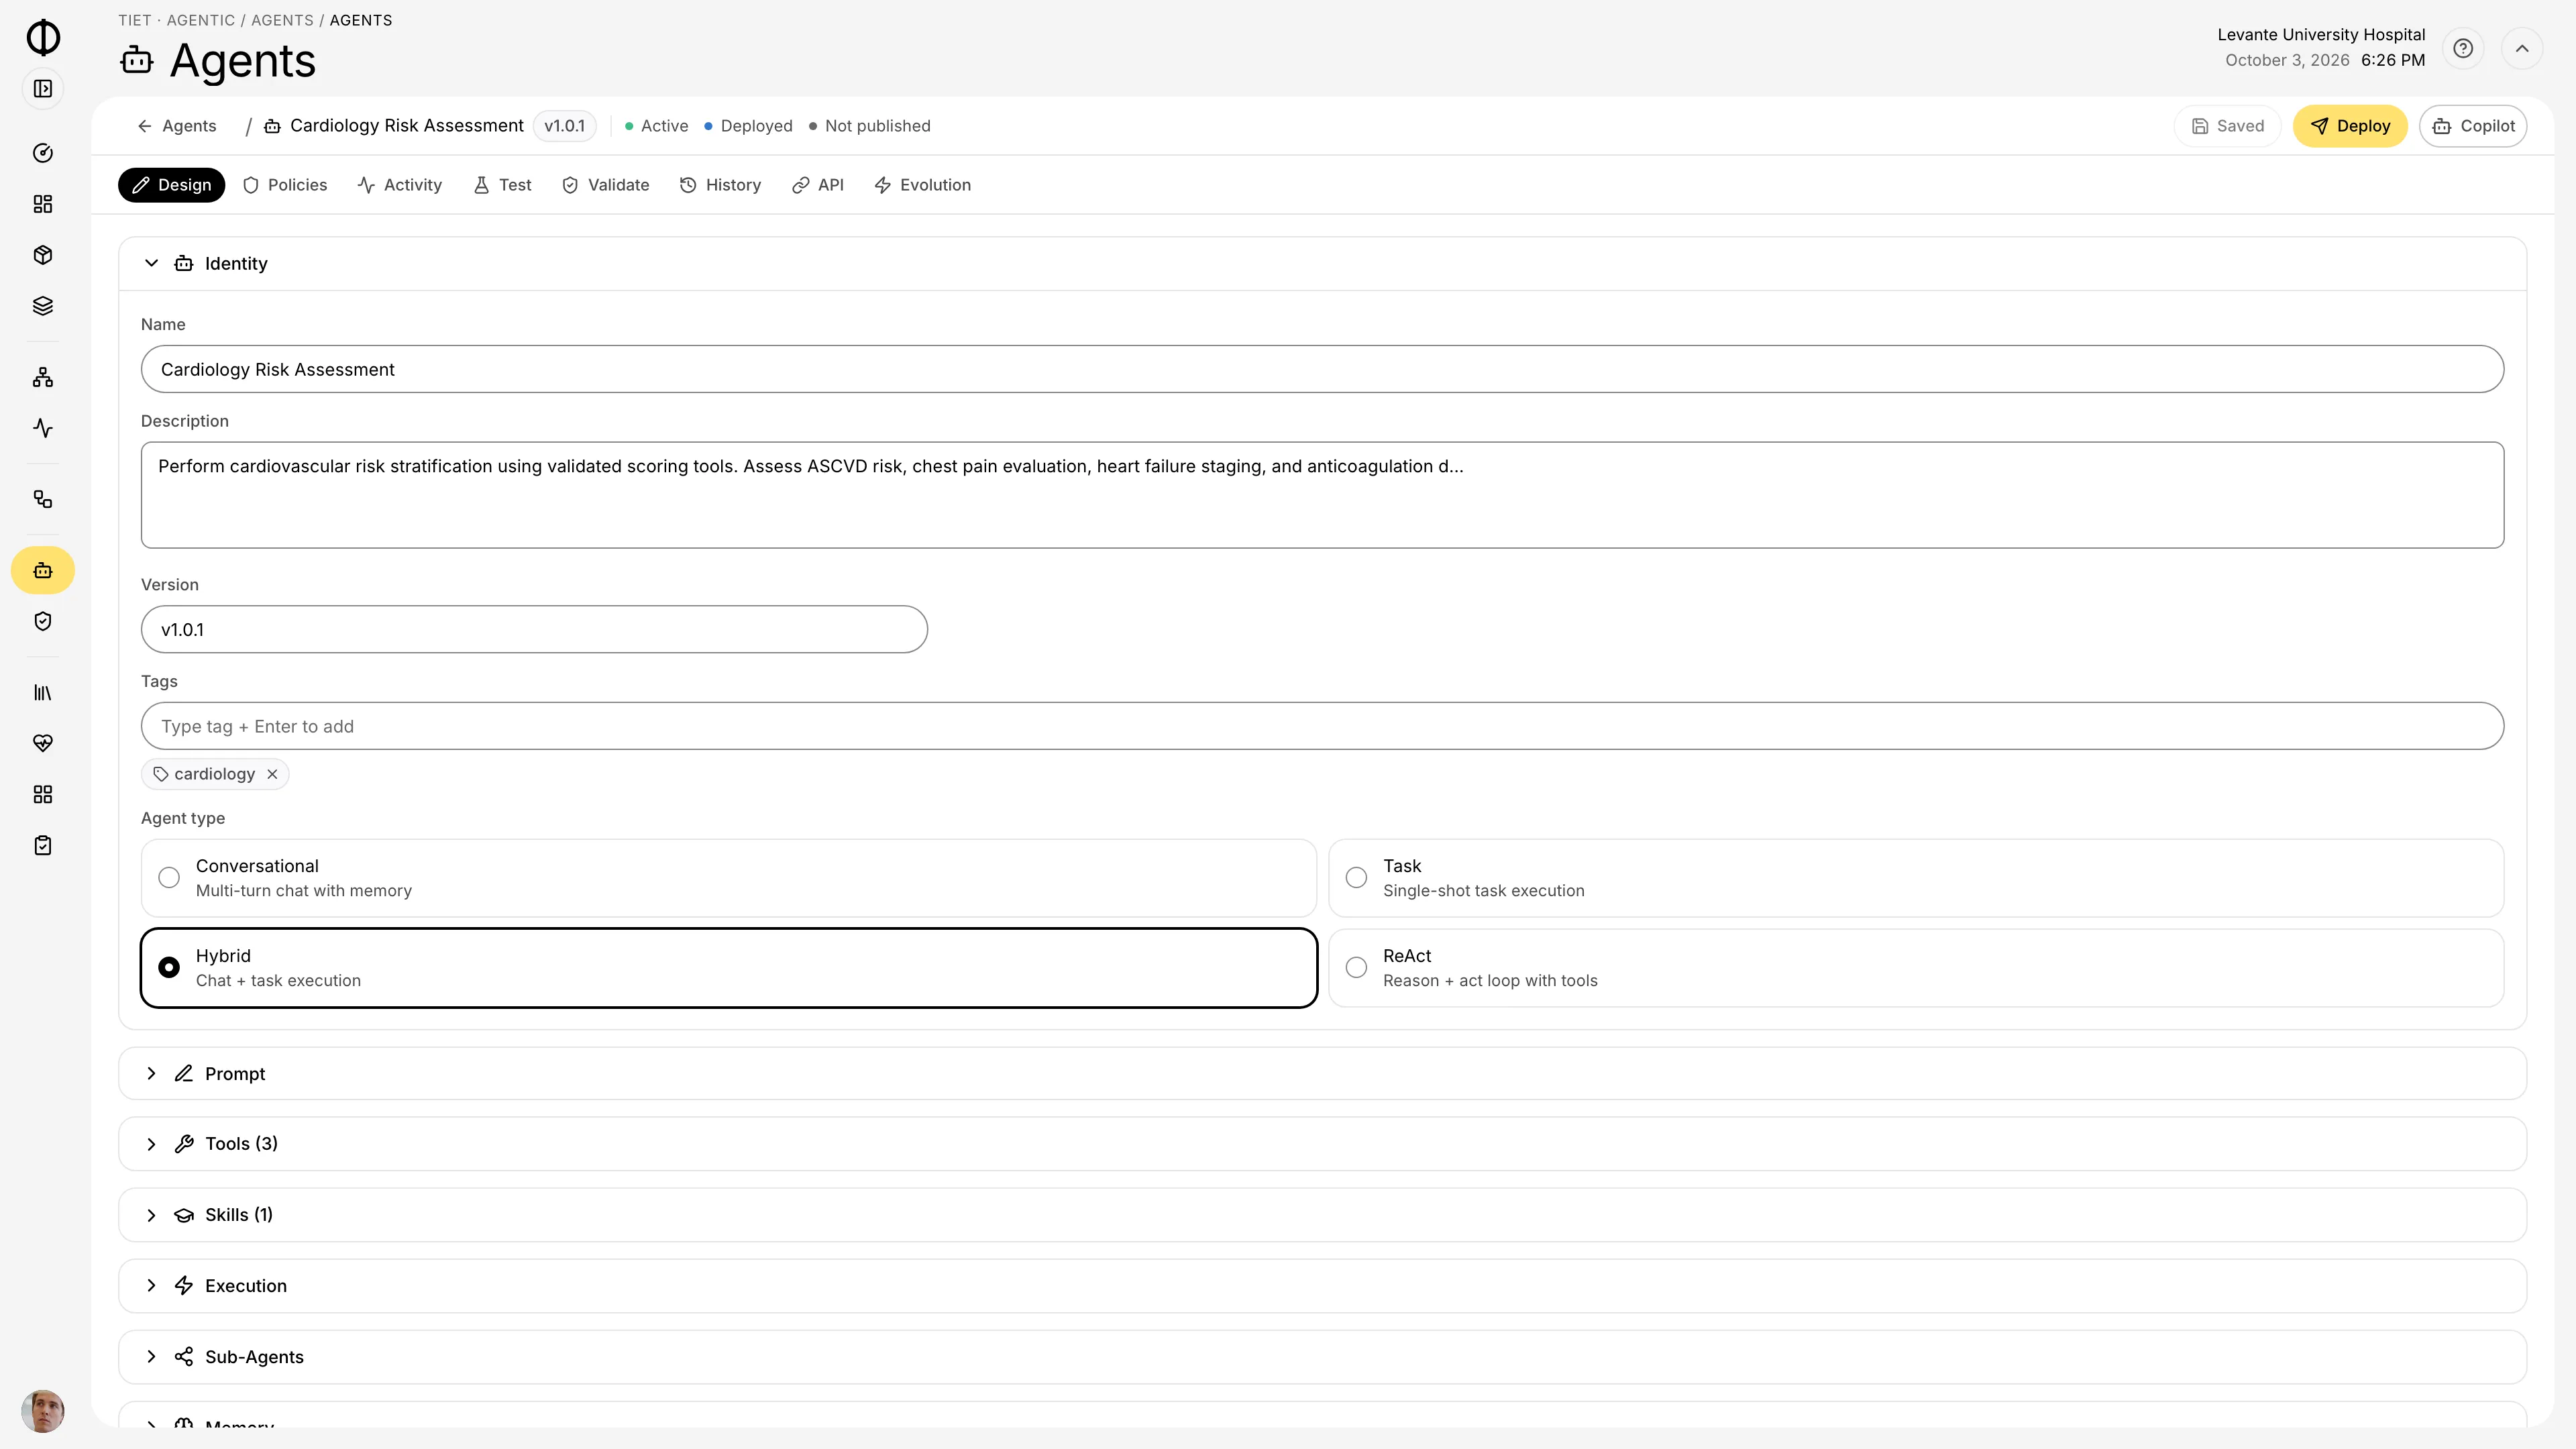Click the Tags input field
2576x1449 pixels.
[x=1322, y=726]
